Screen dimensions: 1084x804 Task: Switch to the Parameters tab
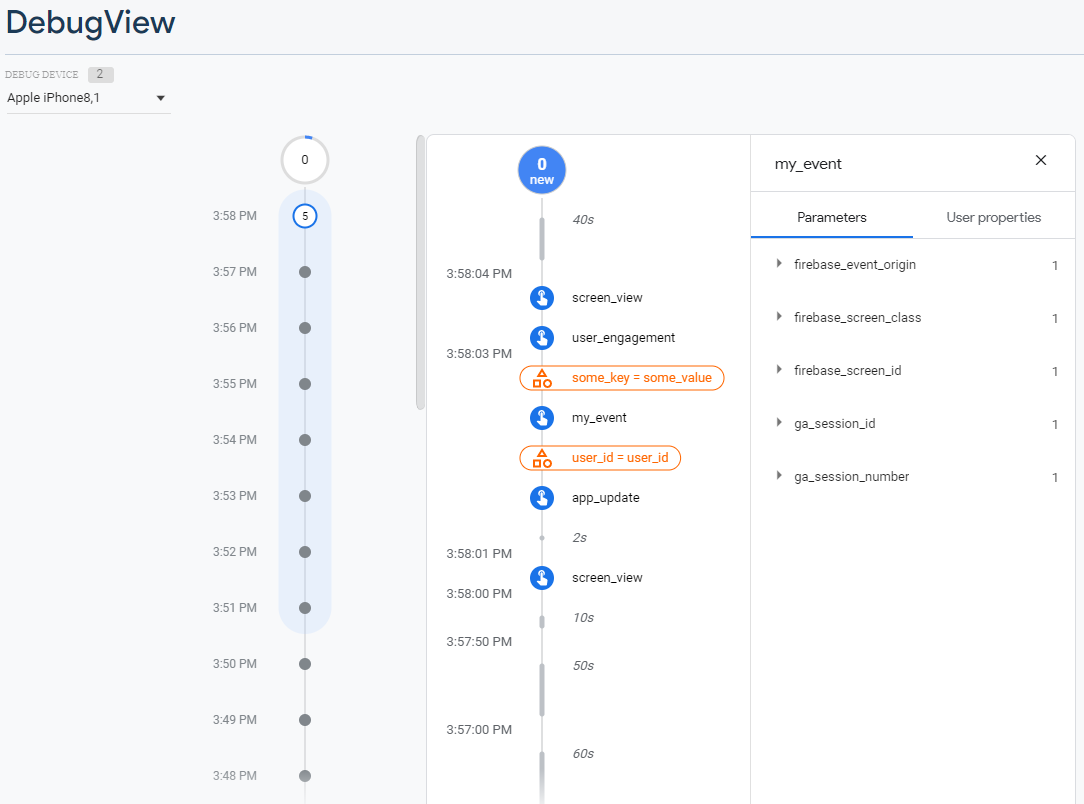click(832, 217)
